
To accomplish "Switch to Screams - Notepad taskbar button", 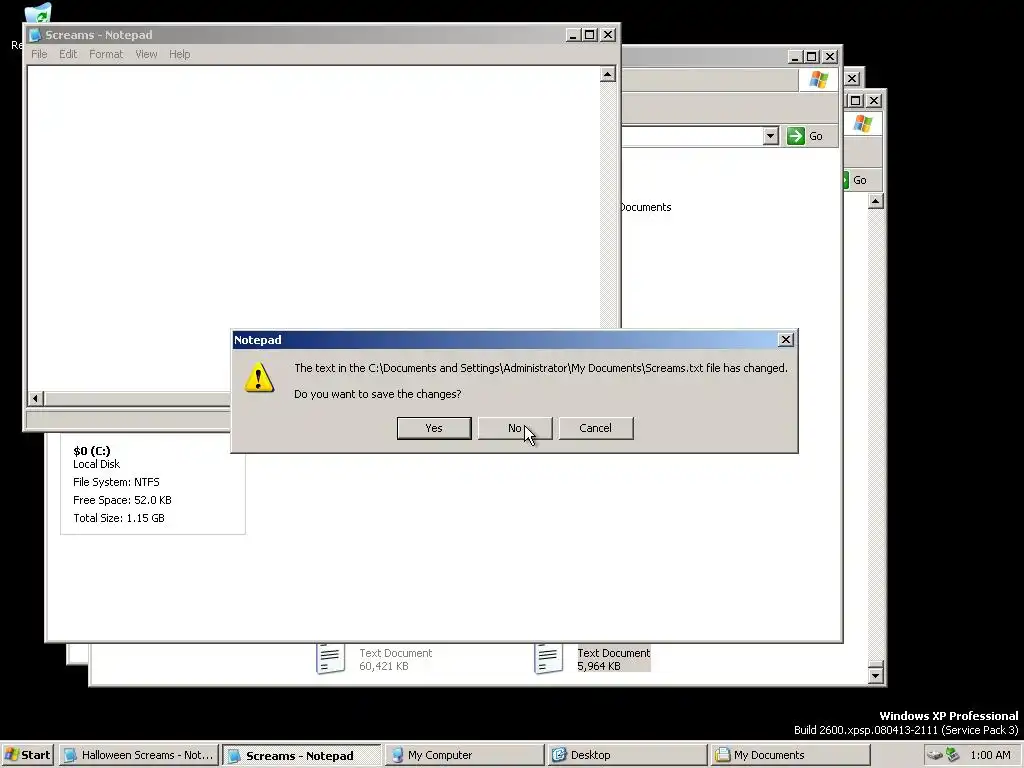I will click(301, 755).
